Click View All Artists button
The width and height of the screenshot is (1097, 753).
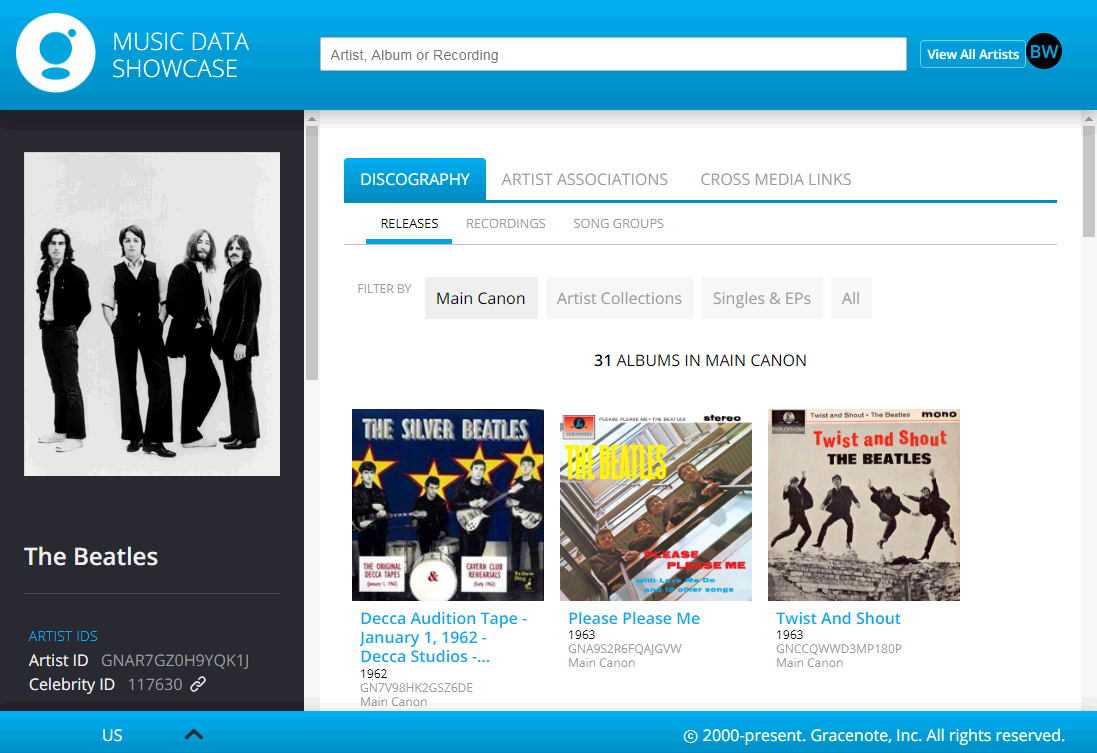(x=972, y=54)
